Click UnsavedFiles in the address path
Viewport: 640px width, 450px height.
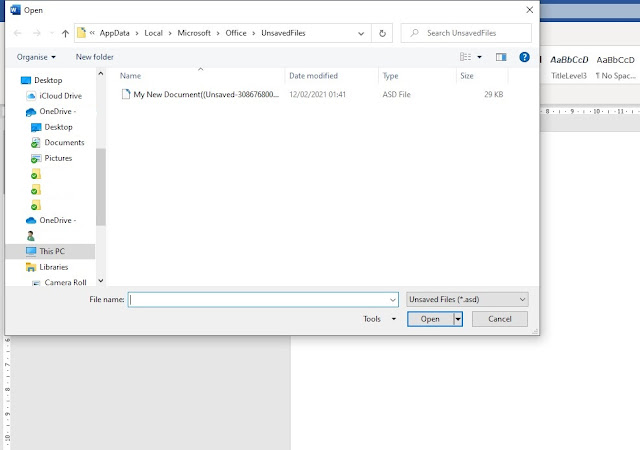coord(283,33)
